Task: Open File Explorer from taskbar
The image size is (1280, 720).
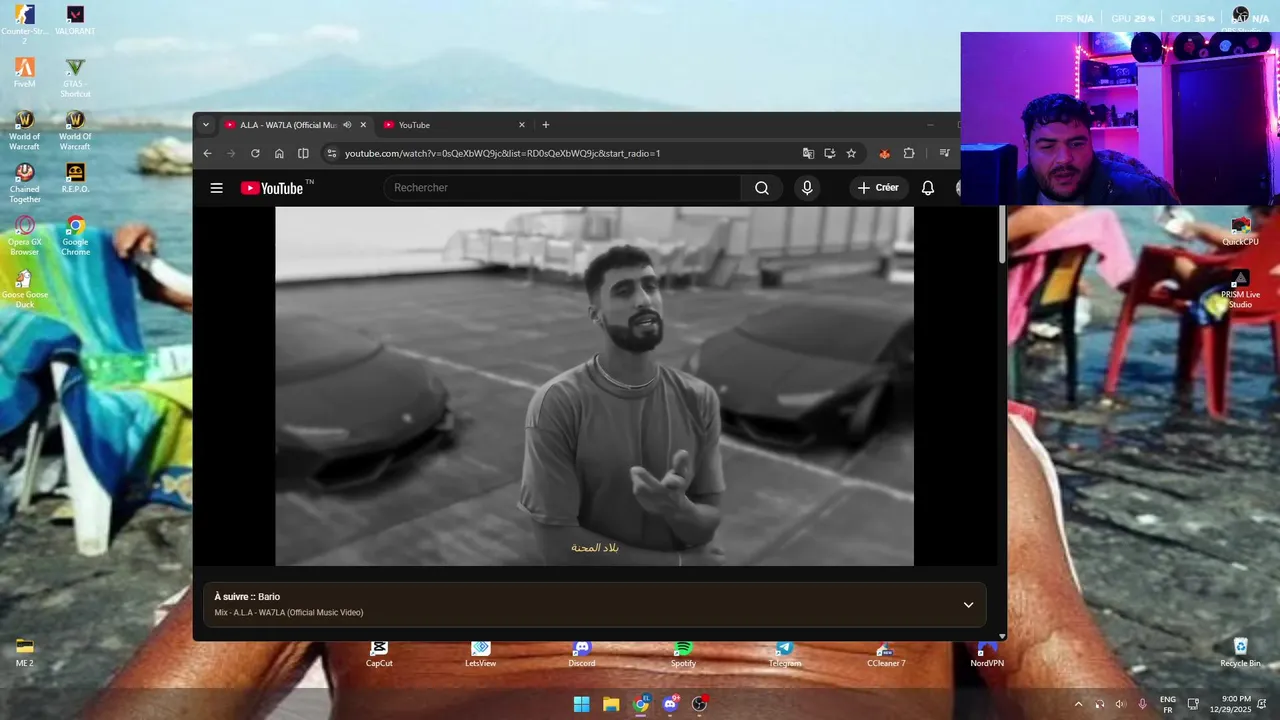Action: point(611,704)
